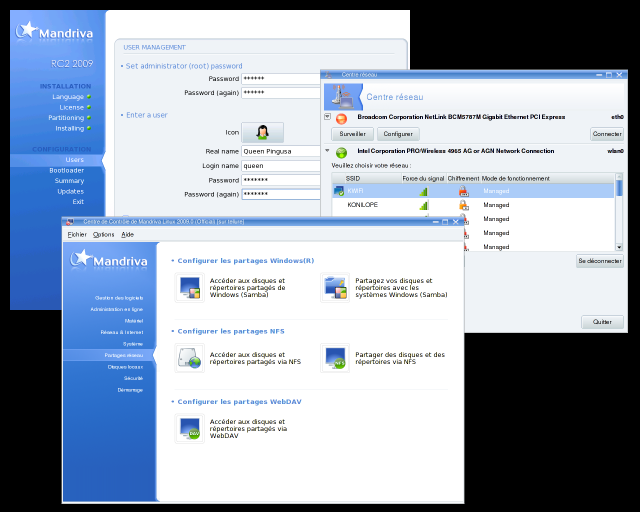The image size is (640, 512).
Task: Click the encryption lock icon in KONILOPE row
Action: click(463, 205)
